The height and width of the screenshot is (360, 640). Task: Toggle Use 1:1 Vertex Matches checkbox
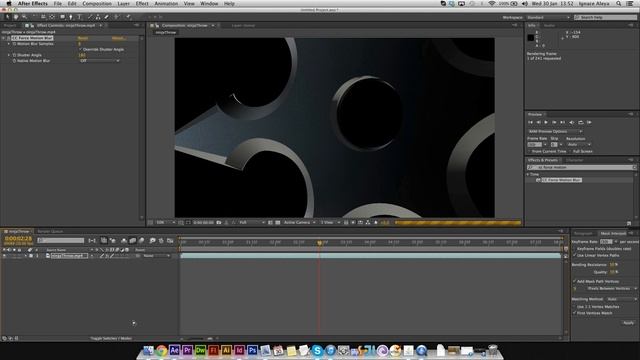575,307
